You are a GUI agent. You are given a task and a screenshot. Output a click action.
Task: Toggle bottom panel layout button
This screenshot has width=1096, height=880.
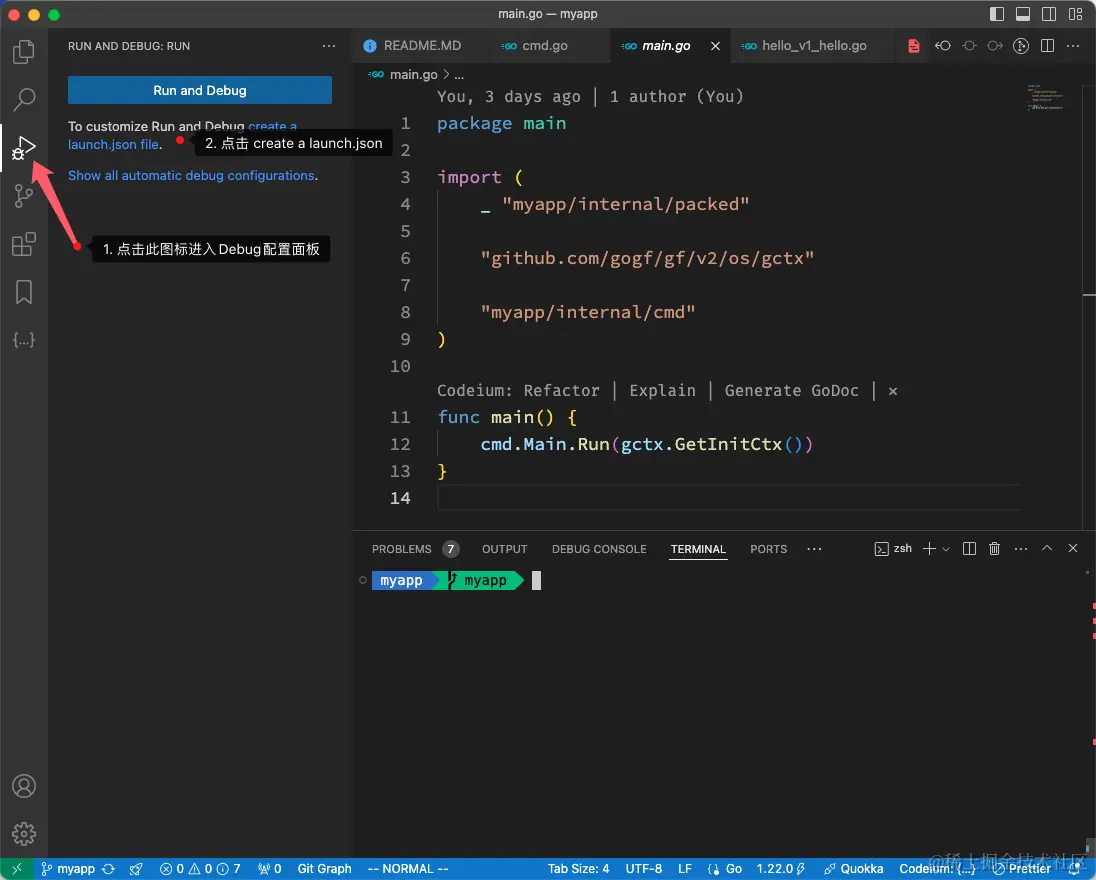click(1023, 14)
